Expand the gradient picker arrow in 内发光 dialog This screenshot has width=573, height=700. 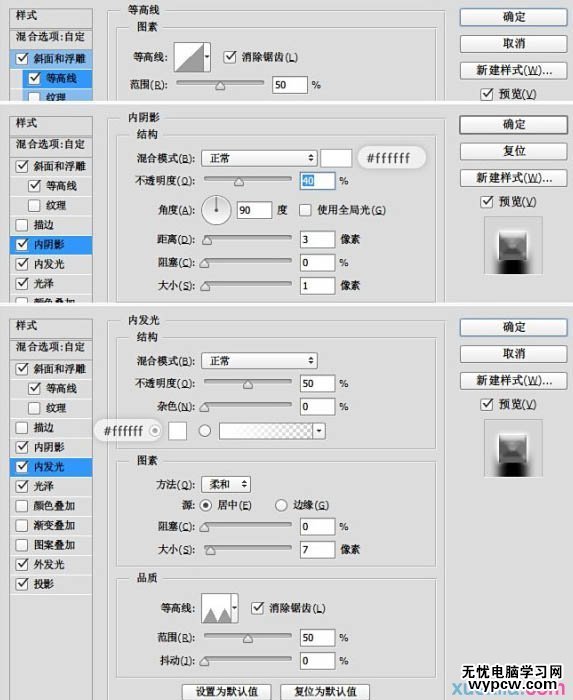(319, 431)
